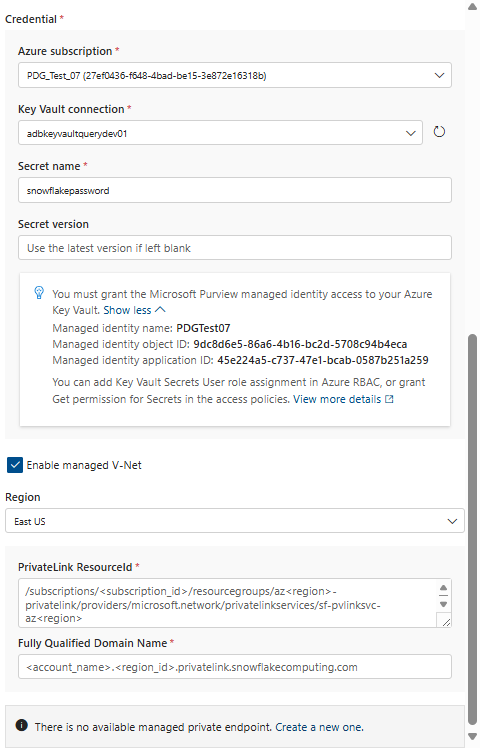Image resolution: width=489 pixels, height=750 pixels.
Task: Click the Secret name input field
Action: coord(234,190)
